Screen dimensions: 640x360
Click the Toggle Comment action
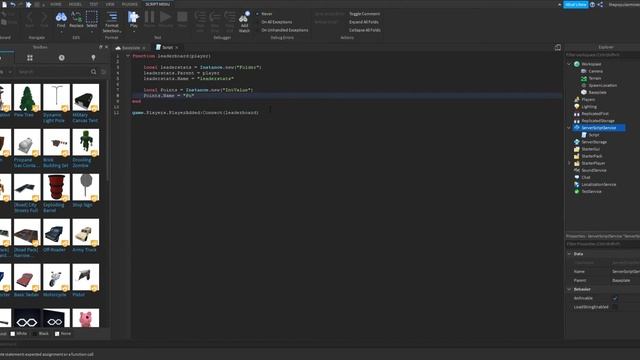364,14
